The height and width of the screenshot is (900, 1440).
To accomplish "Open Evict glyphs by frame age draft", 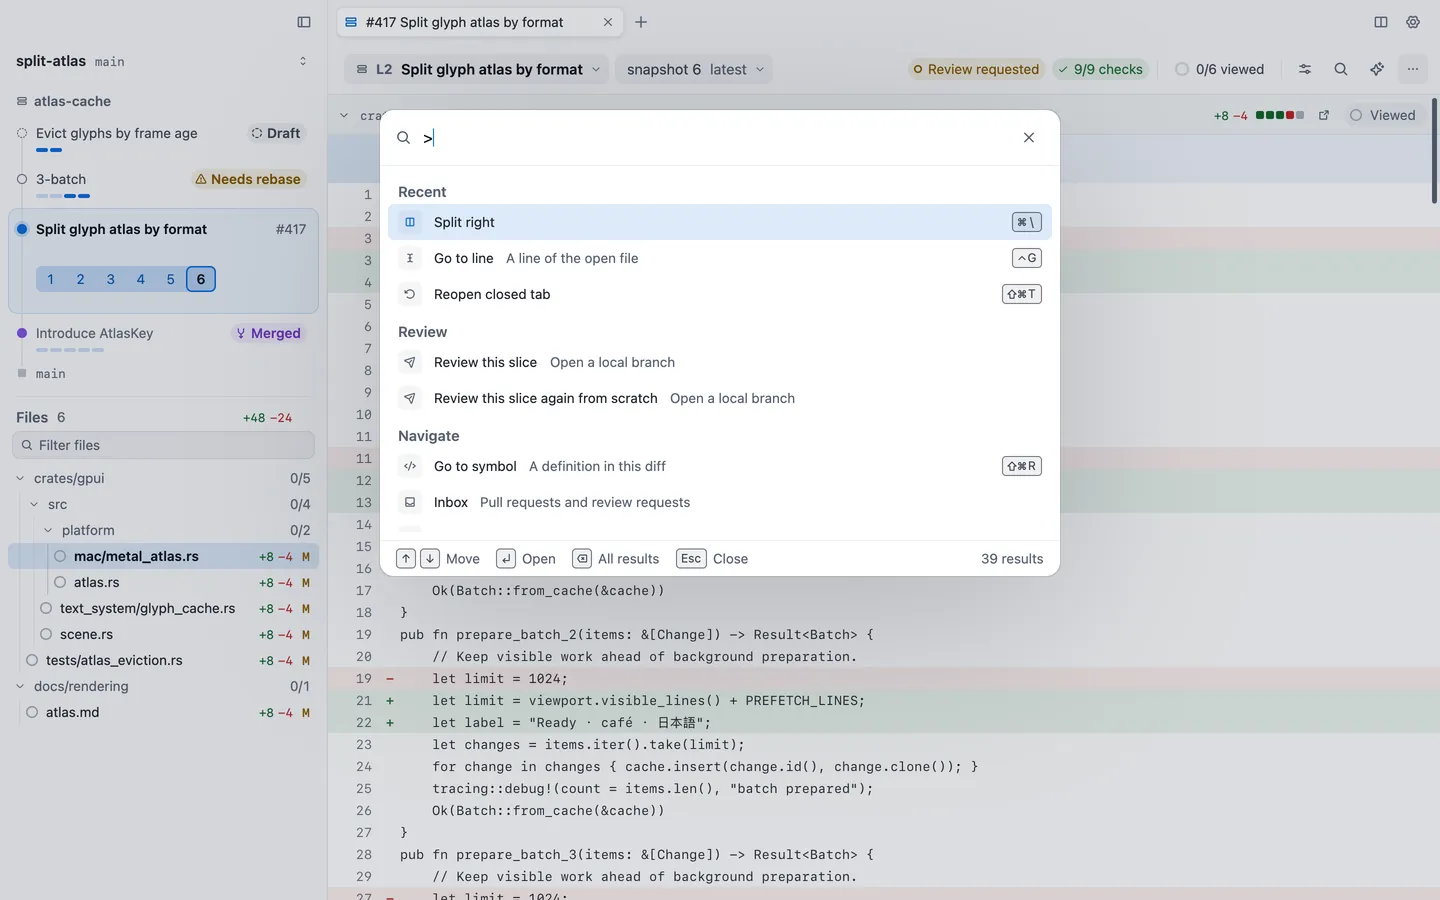I will tap(163, 141).
